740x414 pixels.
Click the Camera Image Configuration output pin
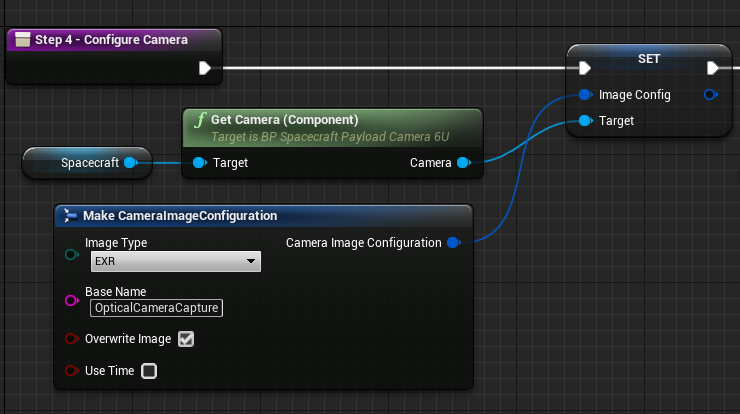[453, 243]
